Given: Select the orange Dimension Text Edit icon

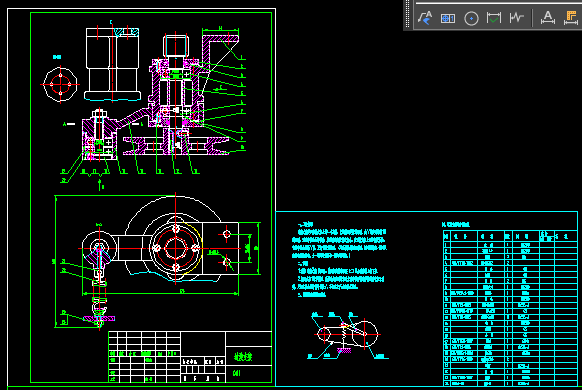Looking at the screenshot, I should click(x=572, y=17).
